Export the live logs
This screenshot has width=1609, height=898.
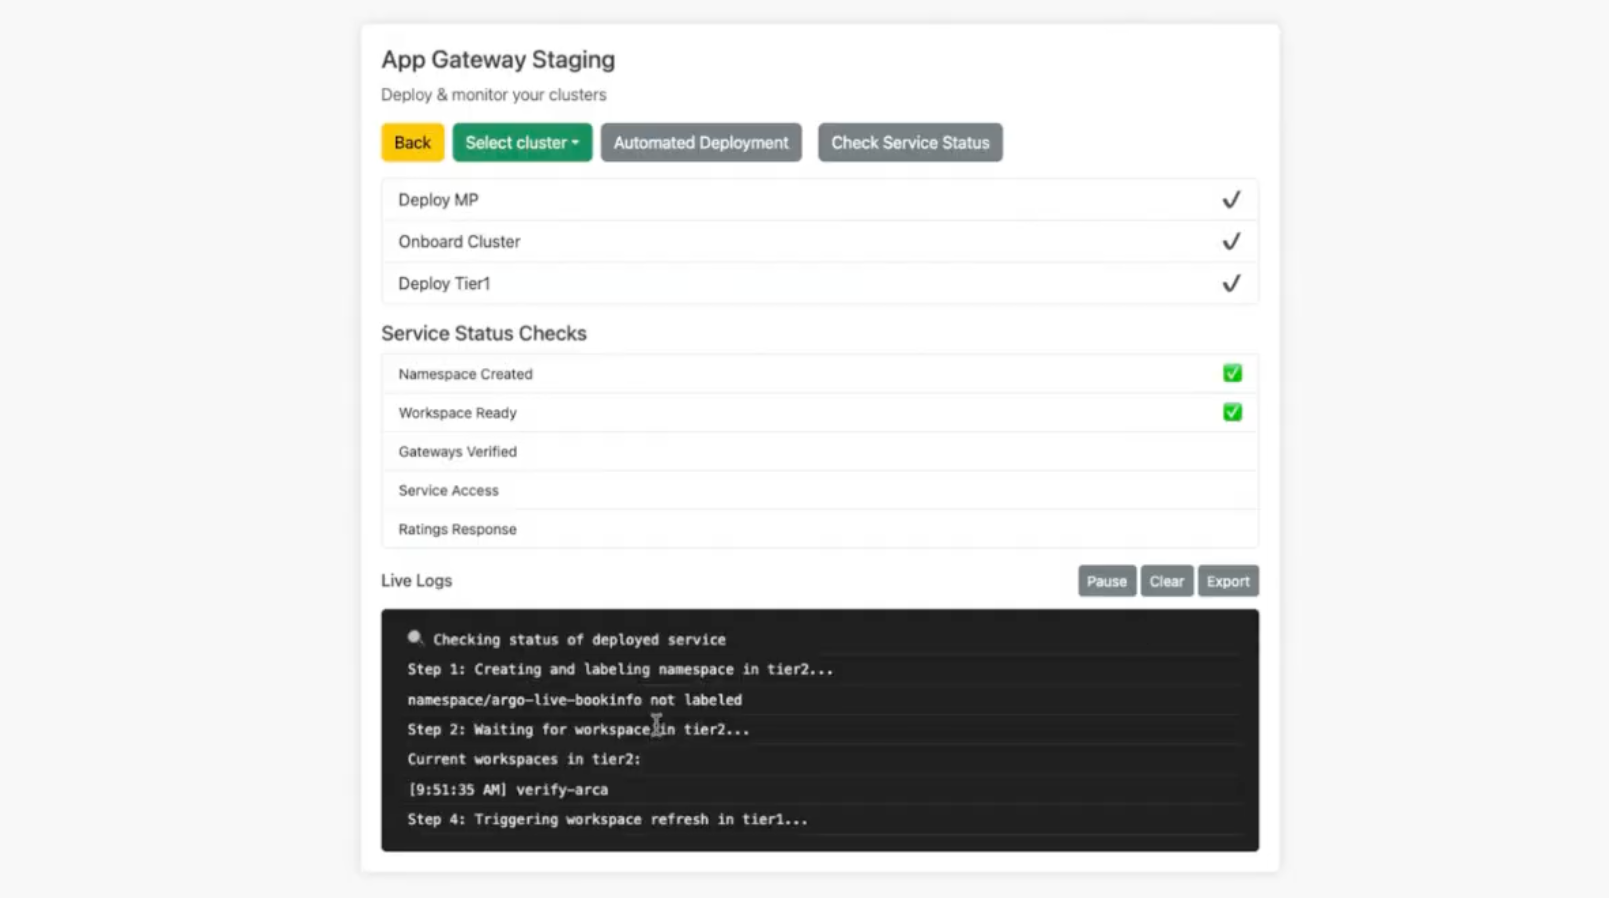(x=1228, y=581)
